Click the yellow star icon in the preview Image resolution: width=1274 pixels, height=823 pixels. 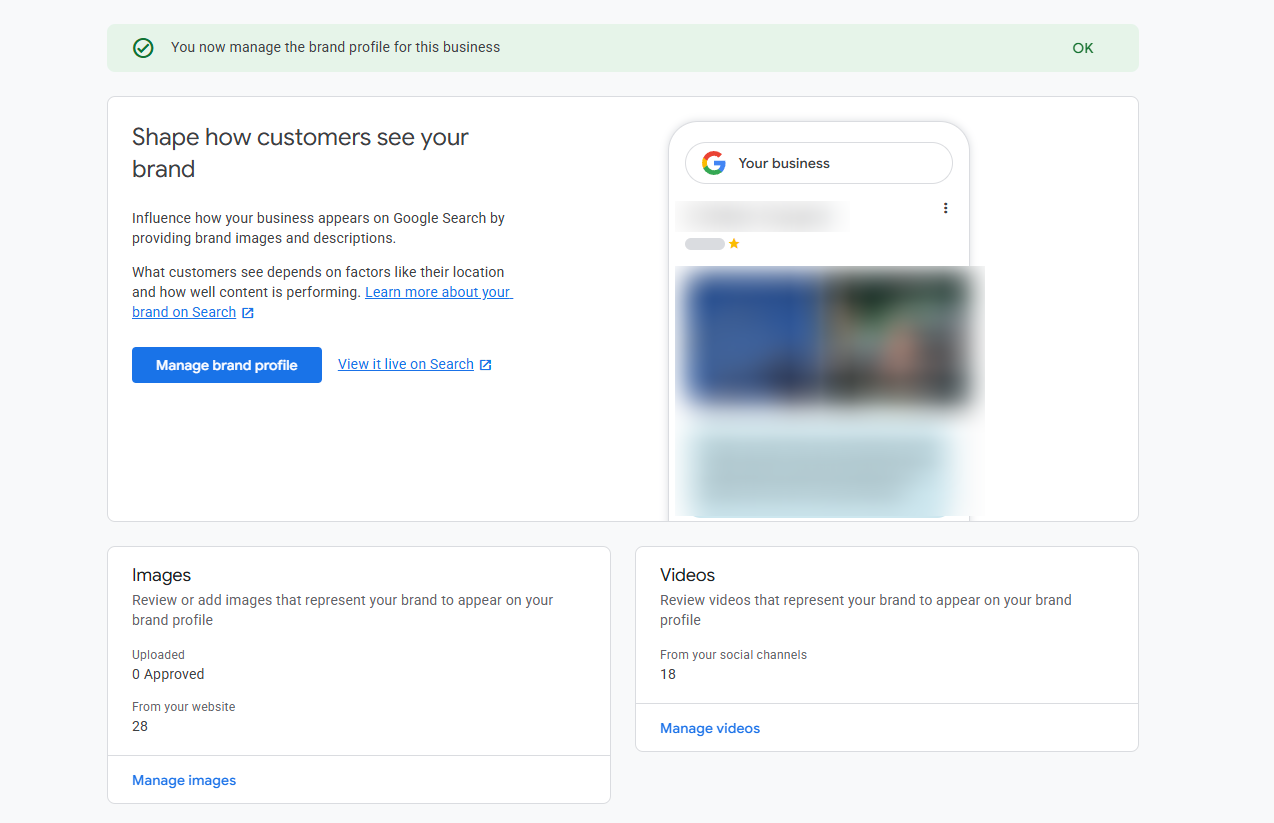[x=733, y=243]
